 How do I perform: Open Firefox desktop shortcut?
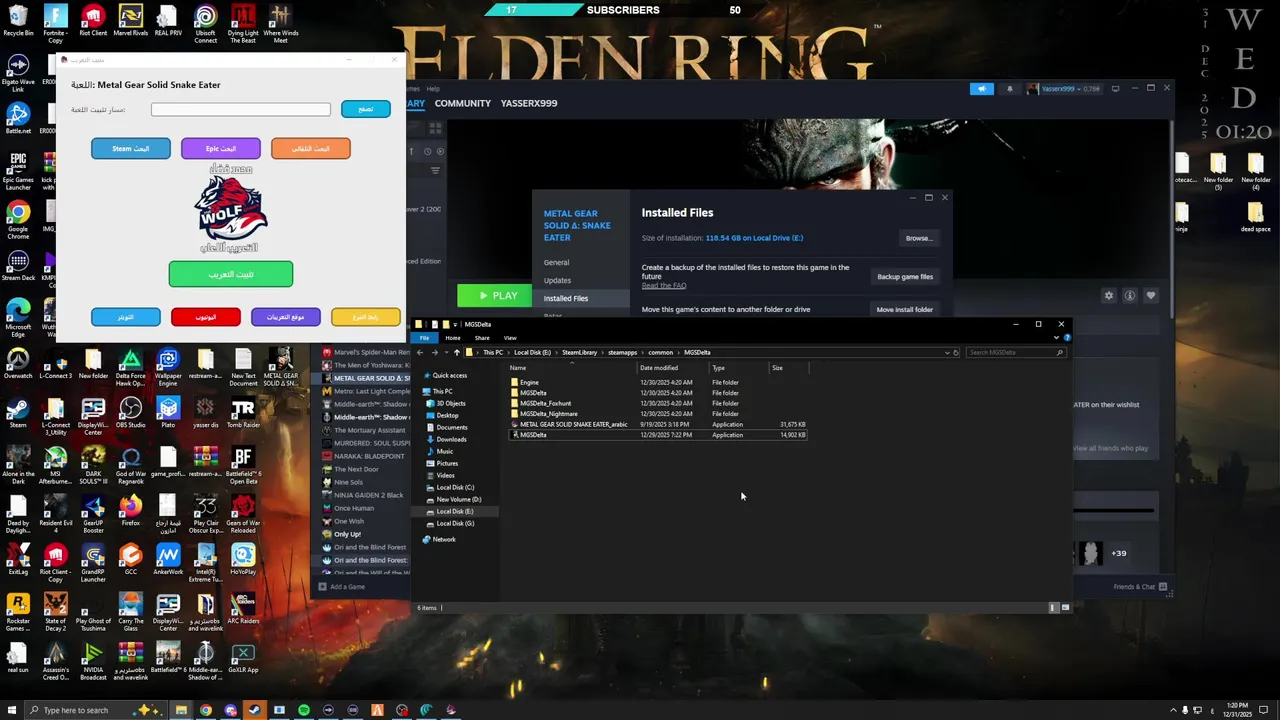pyautogui.click(x=130, y=510)
